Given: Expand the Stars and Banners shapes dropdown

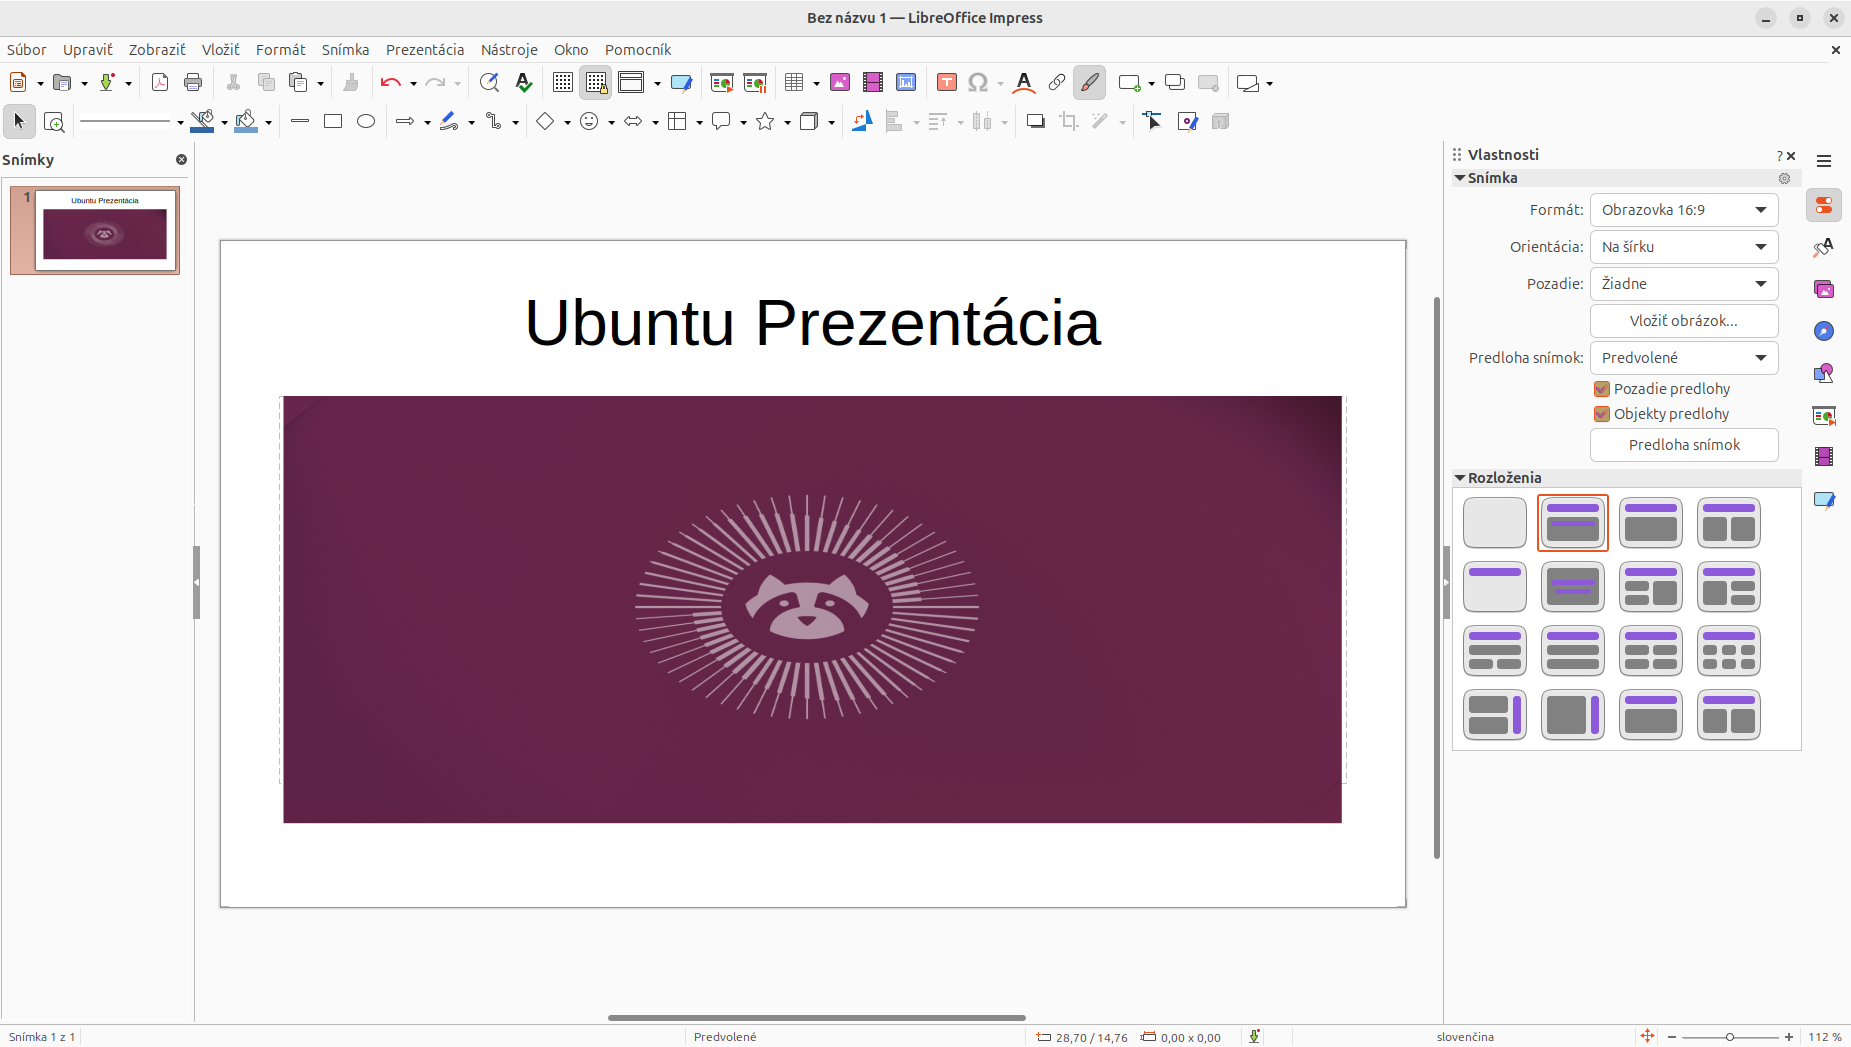Looking at the screenshot, I should pyautogui.click(x=787, y=122).
